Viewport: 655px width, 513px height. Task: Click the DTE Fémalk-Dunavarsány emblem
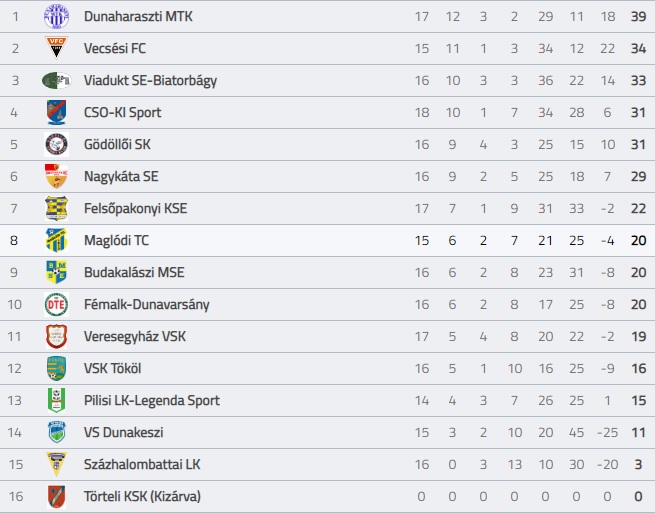click(x=56, y=304)
